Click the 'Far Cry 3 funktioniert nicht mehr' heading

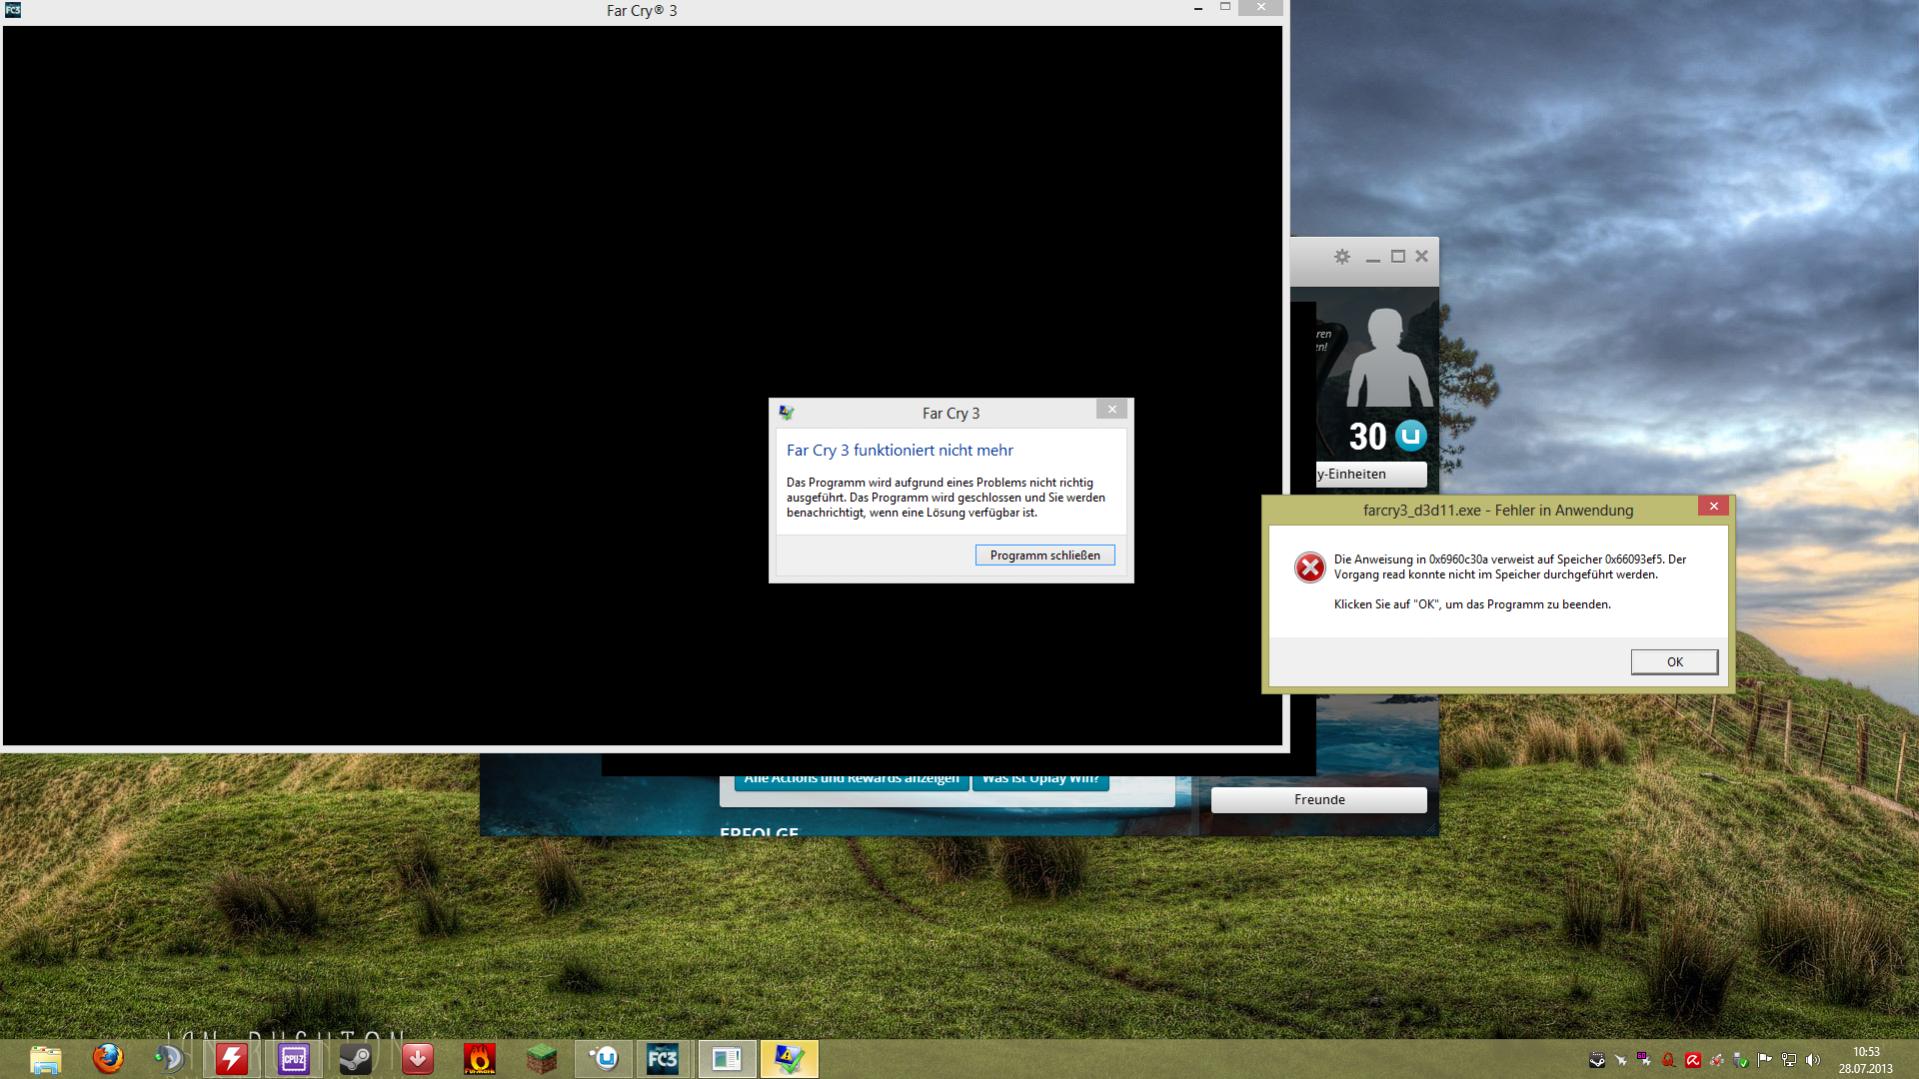tap(900, 450)
